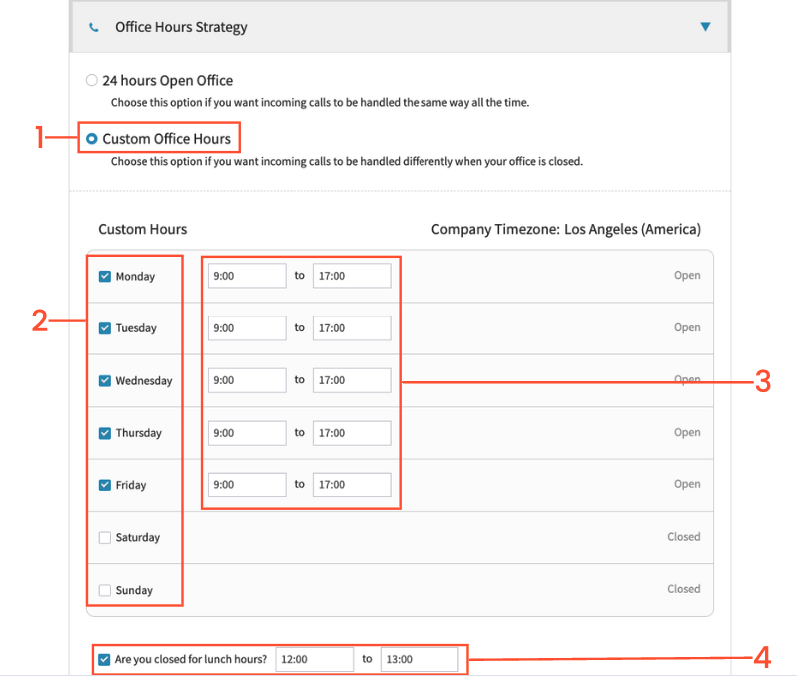
Task: Click the Sunday day label
Action: [134, 590]
